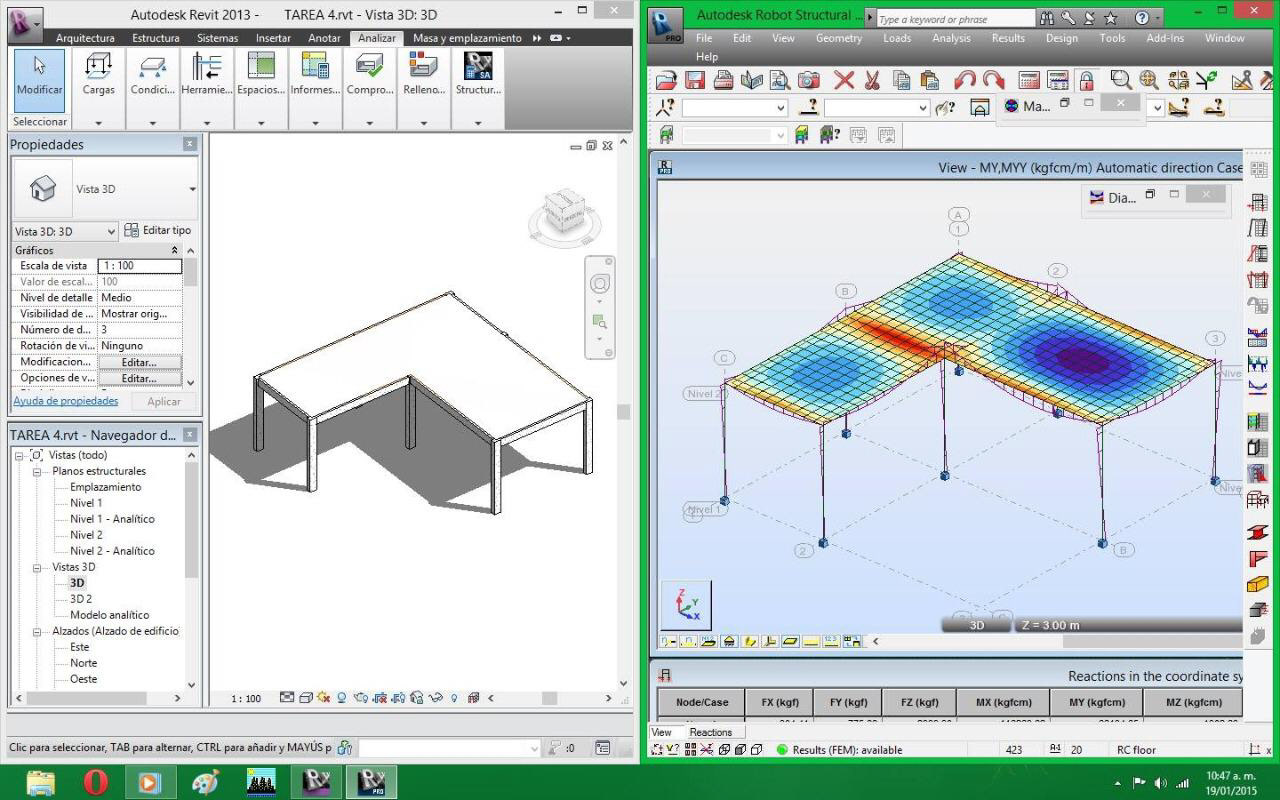Viewport: 1280px width, 800px height.
Task: Collapse the Vistas 3D tree node
Action: click(38, 567)
